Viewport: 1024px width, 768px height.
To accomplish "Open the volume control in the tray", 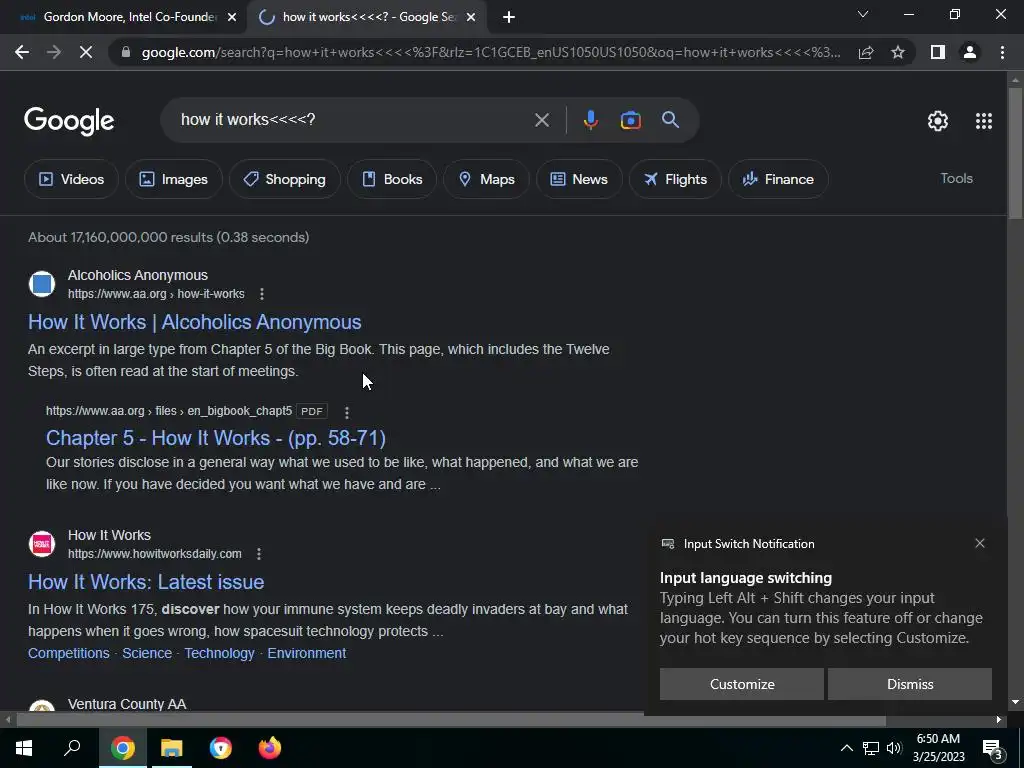I will (894, 748).
